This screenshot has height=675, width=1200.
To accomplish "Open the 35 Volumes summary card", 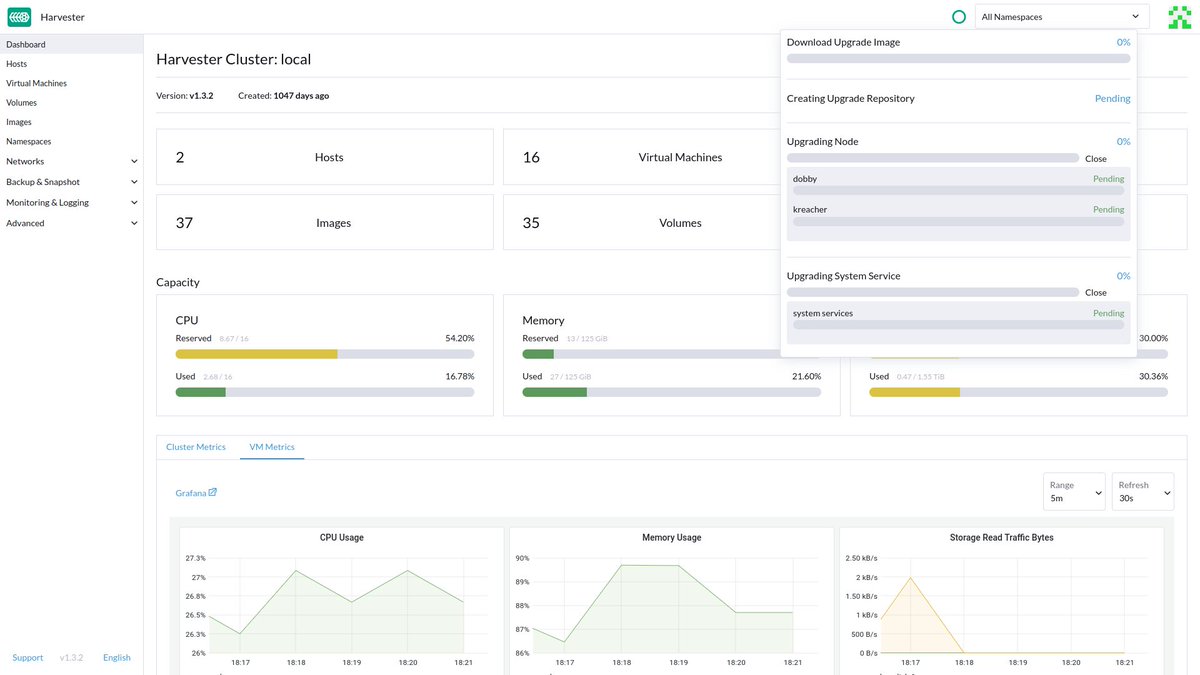I will 642,222.
